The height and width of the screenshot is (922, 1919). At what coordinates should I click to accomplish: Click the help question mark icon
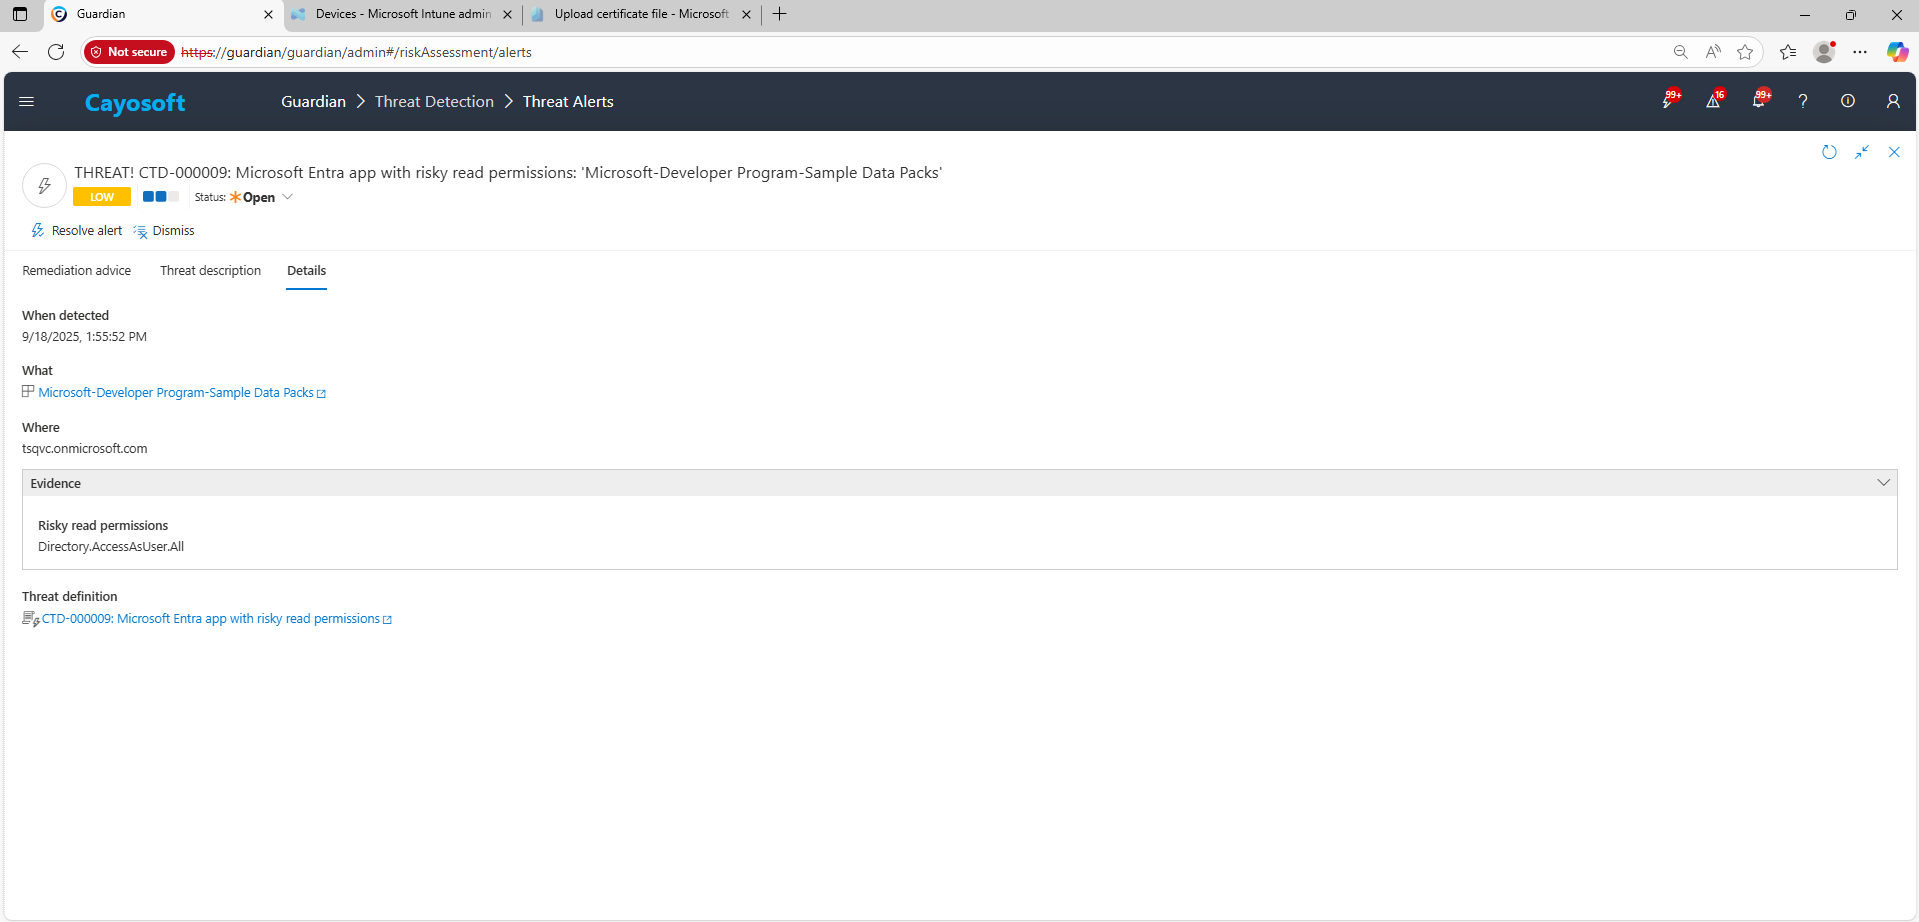click(x=1802, y=101)
